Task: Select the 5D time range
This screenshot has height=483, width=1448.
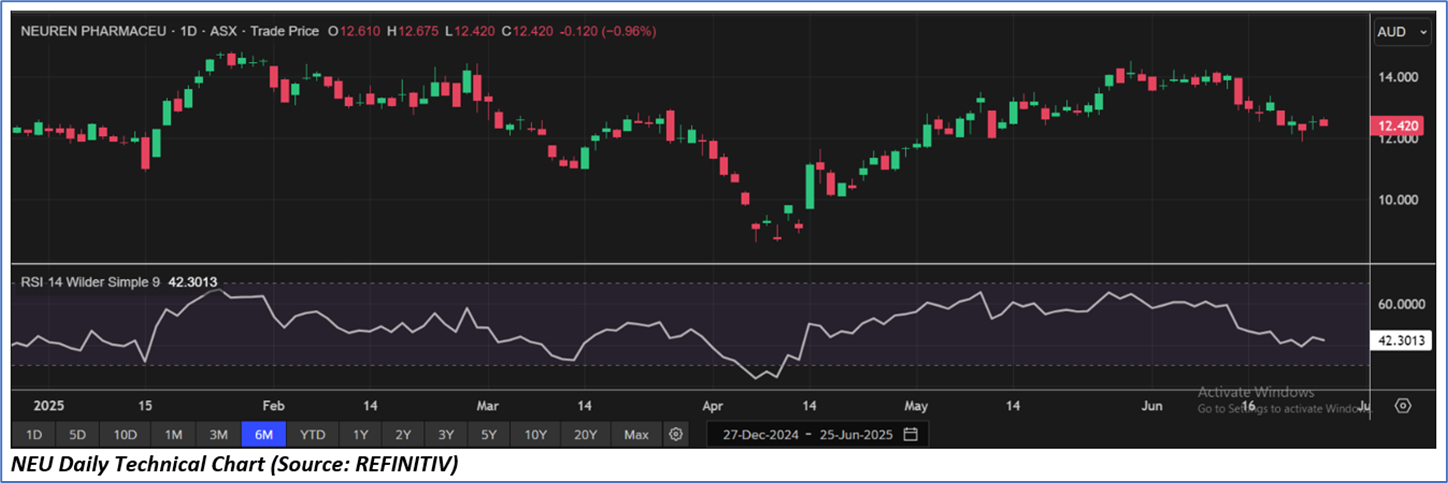Action: point(79,434)
